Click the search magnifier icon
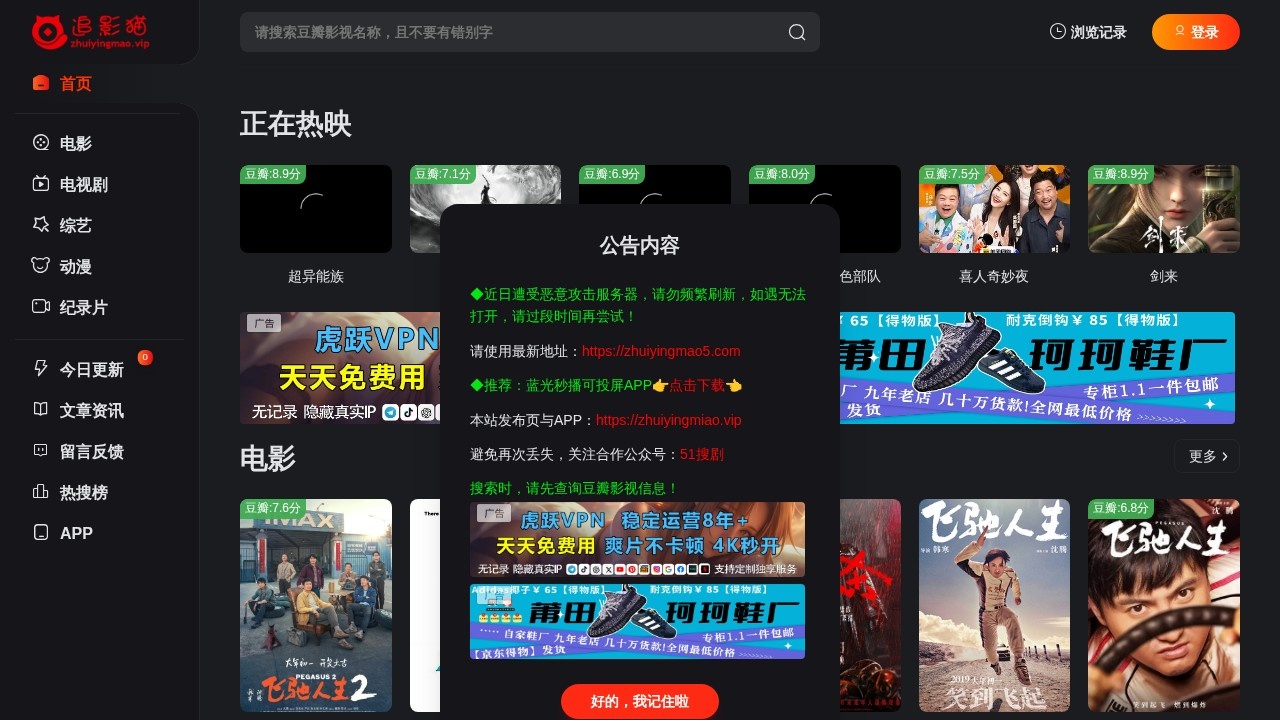Viewport: 1280px width, 720px height. [x=797, y=32]
